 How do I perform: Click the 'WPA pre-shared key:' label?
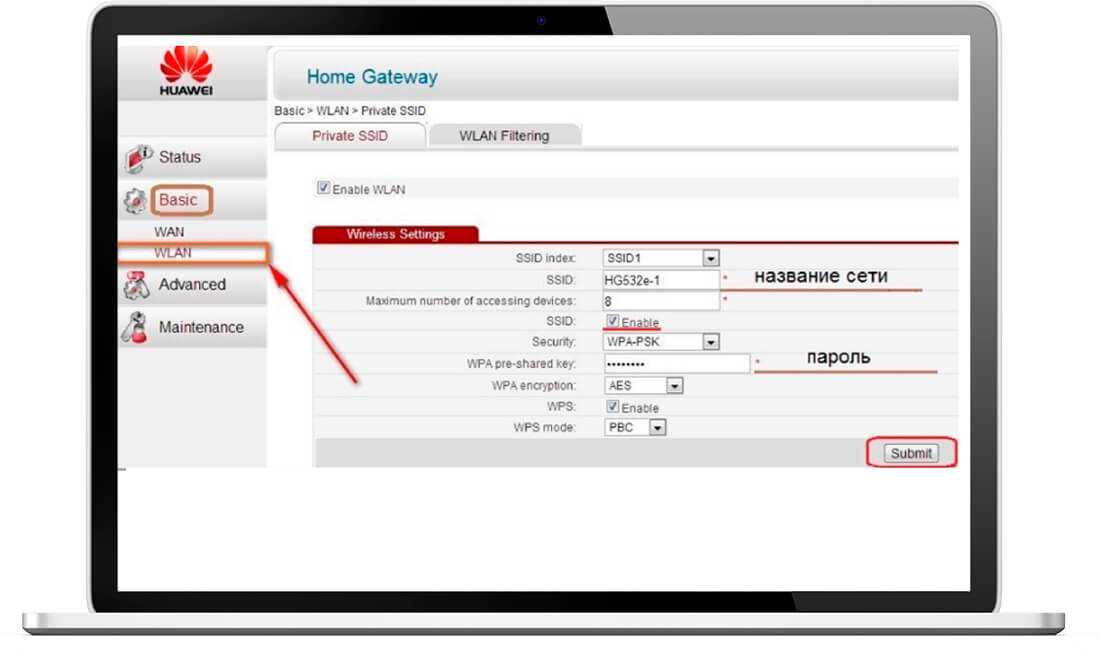[521, 363]
